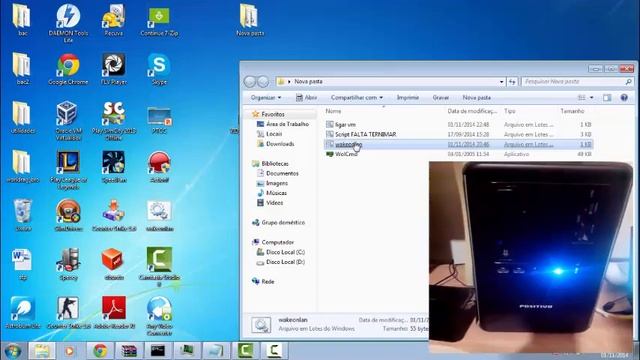
Task: Select the Nova pasta folder on the desktop
Action: coord(249,20)
